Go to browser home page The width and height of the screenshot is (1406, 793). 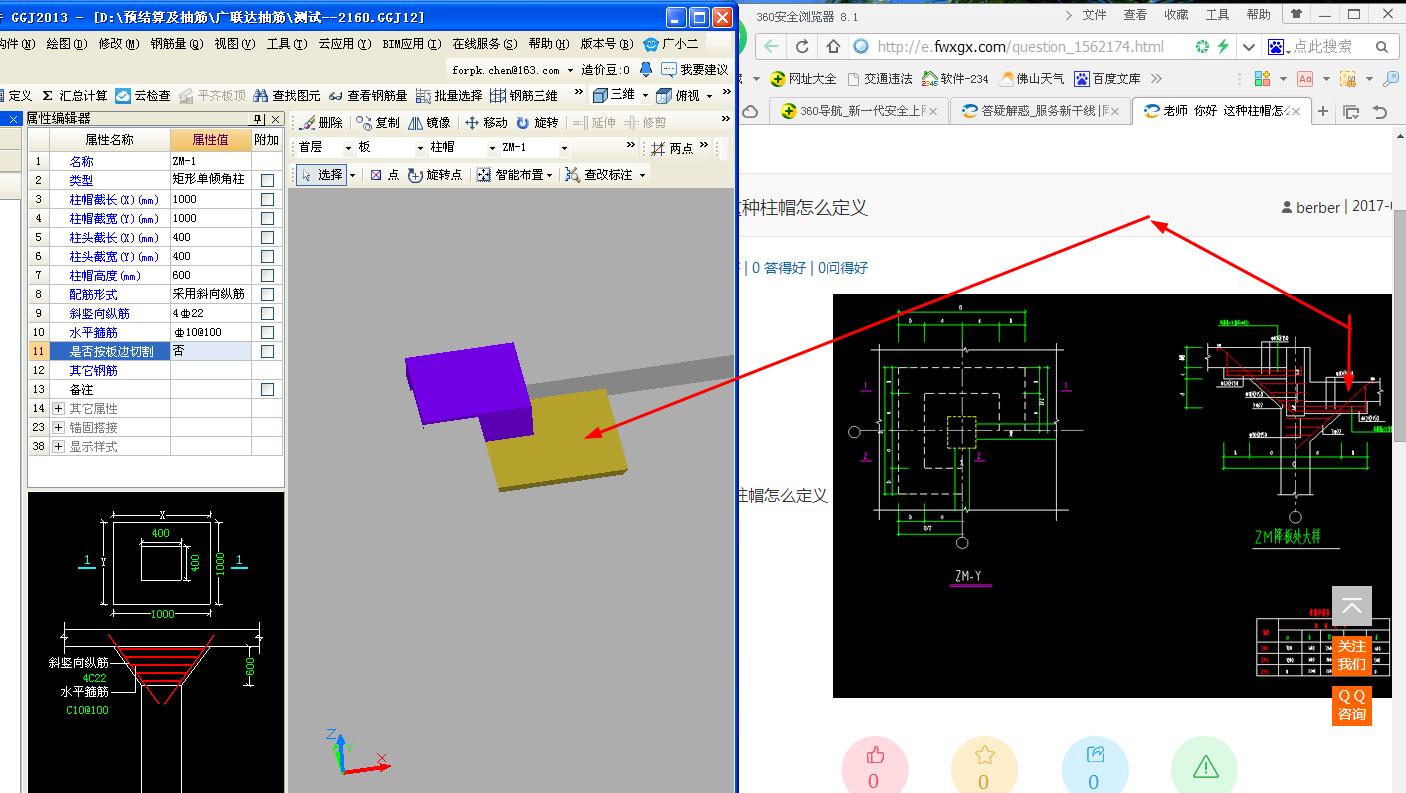[833, 46]
